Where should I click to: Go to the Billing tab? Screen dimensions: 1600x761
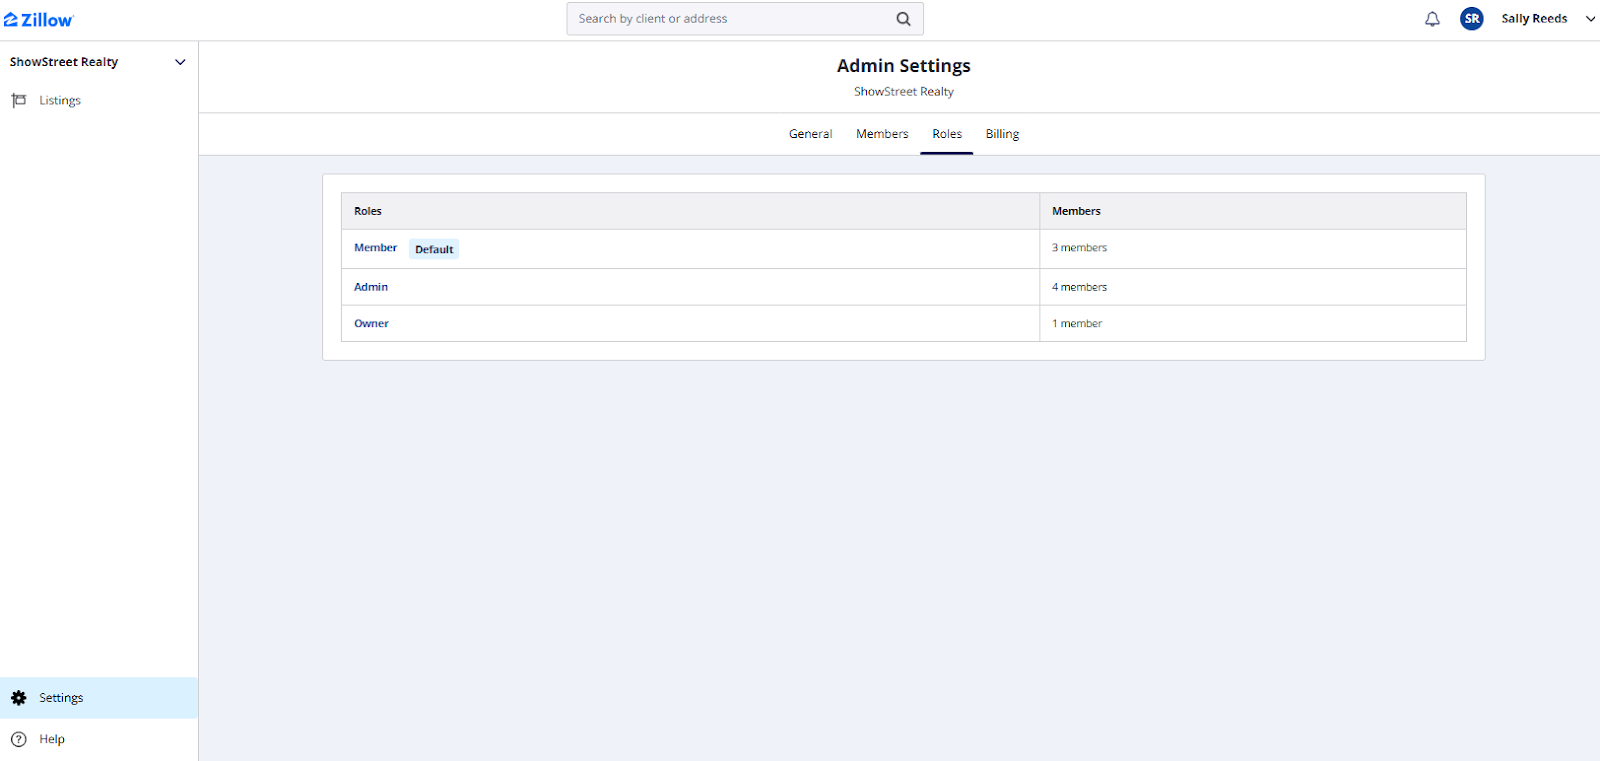[x=1002, y=134]
